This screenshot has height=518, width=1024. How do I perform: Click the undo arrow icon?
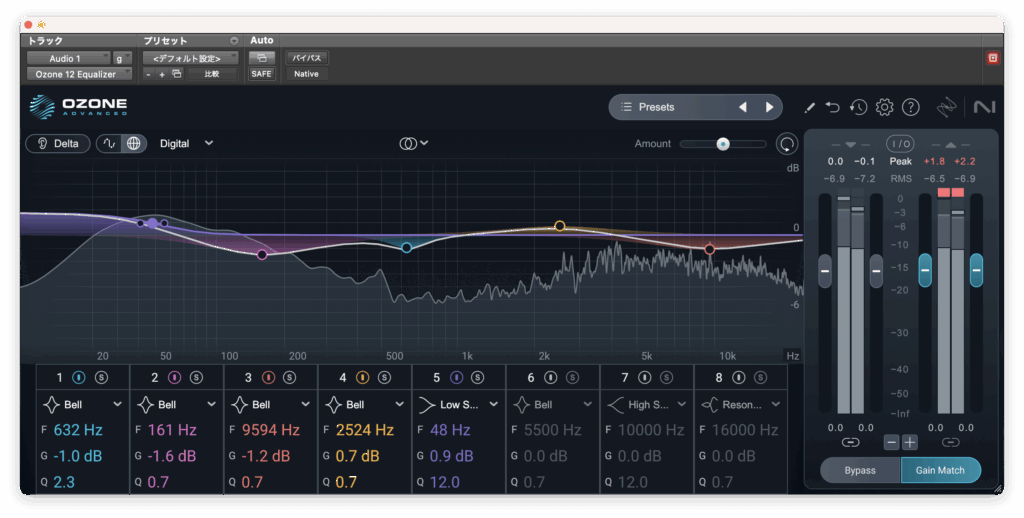pyautogui.click(x=833, y=107)
